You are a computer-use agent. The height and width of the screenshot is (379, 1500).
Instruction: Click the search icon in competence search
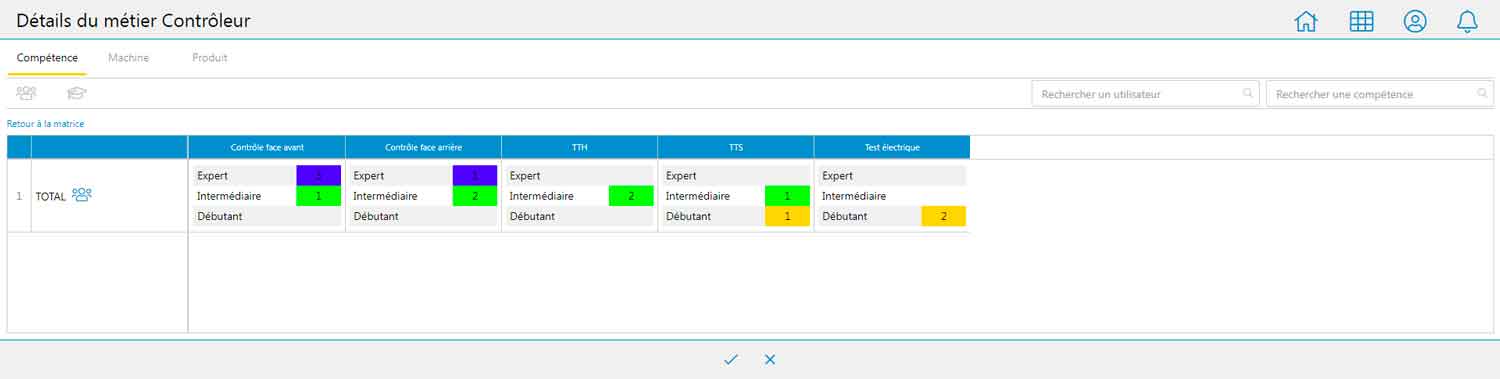tap(1483, 93)
